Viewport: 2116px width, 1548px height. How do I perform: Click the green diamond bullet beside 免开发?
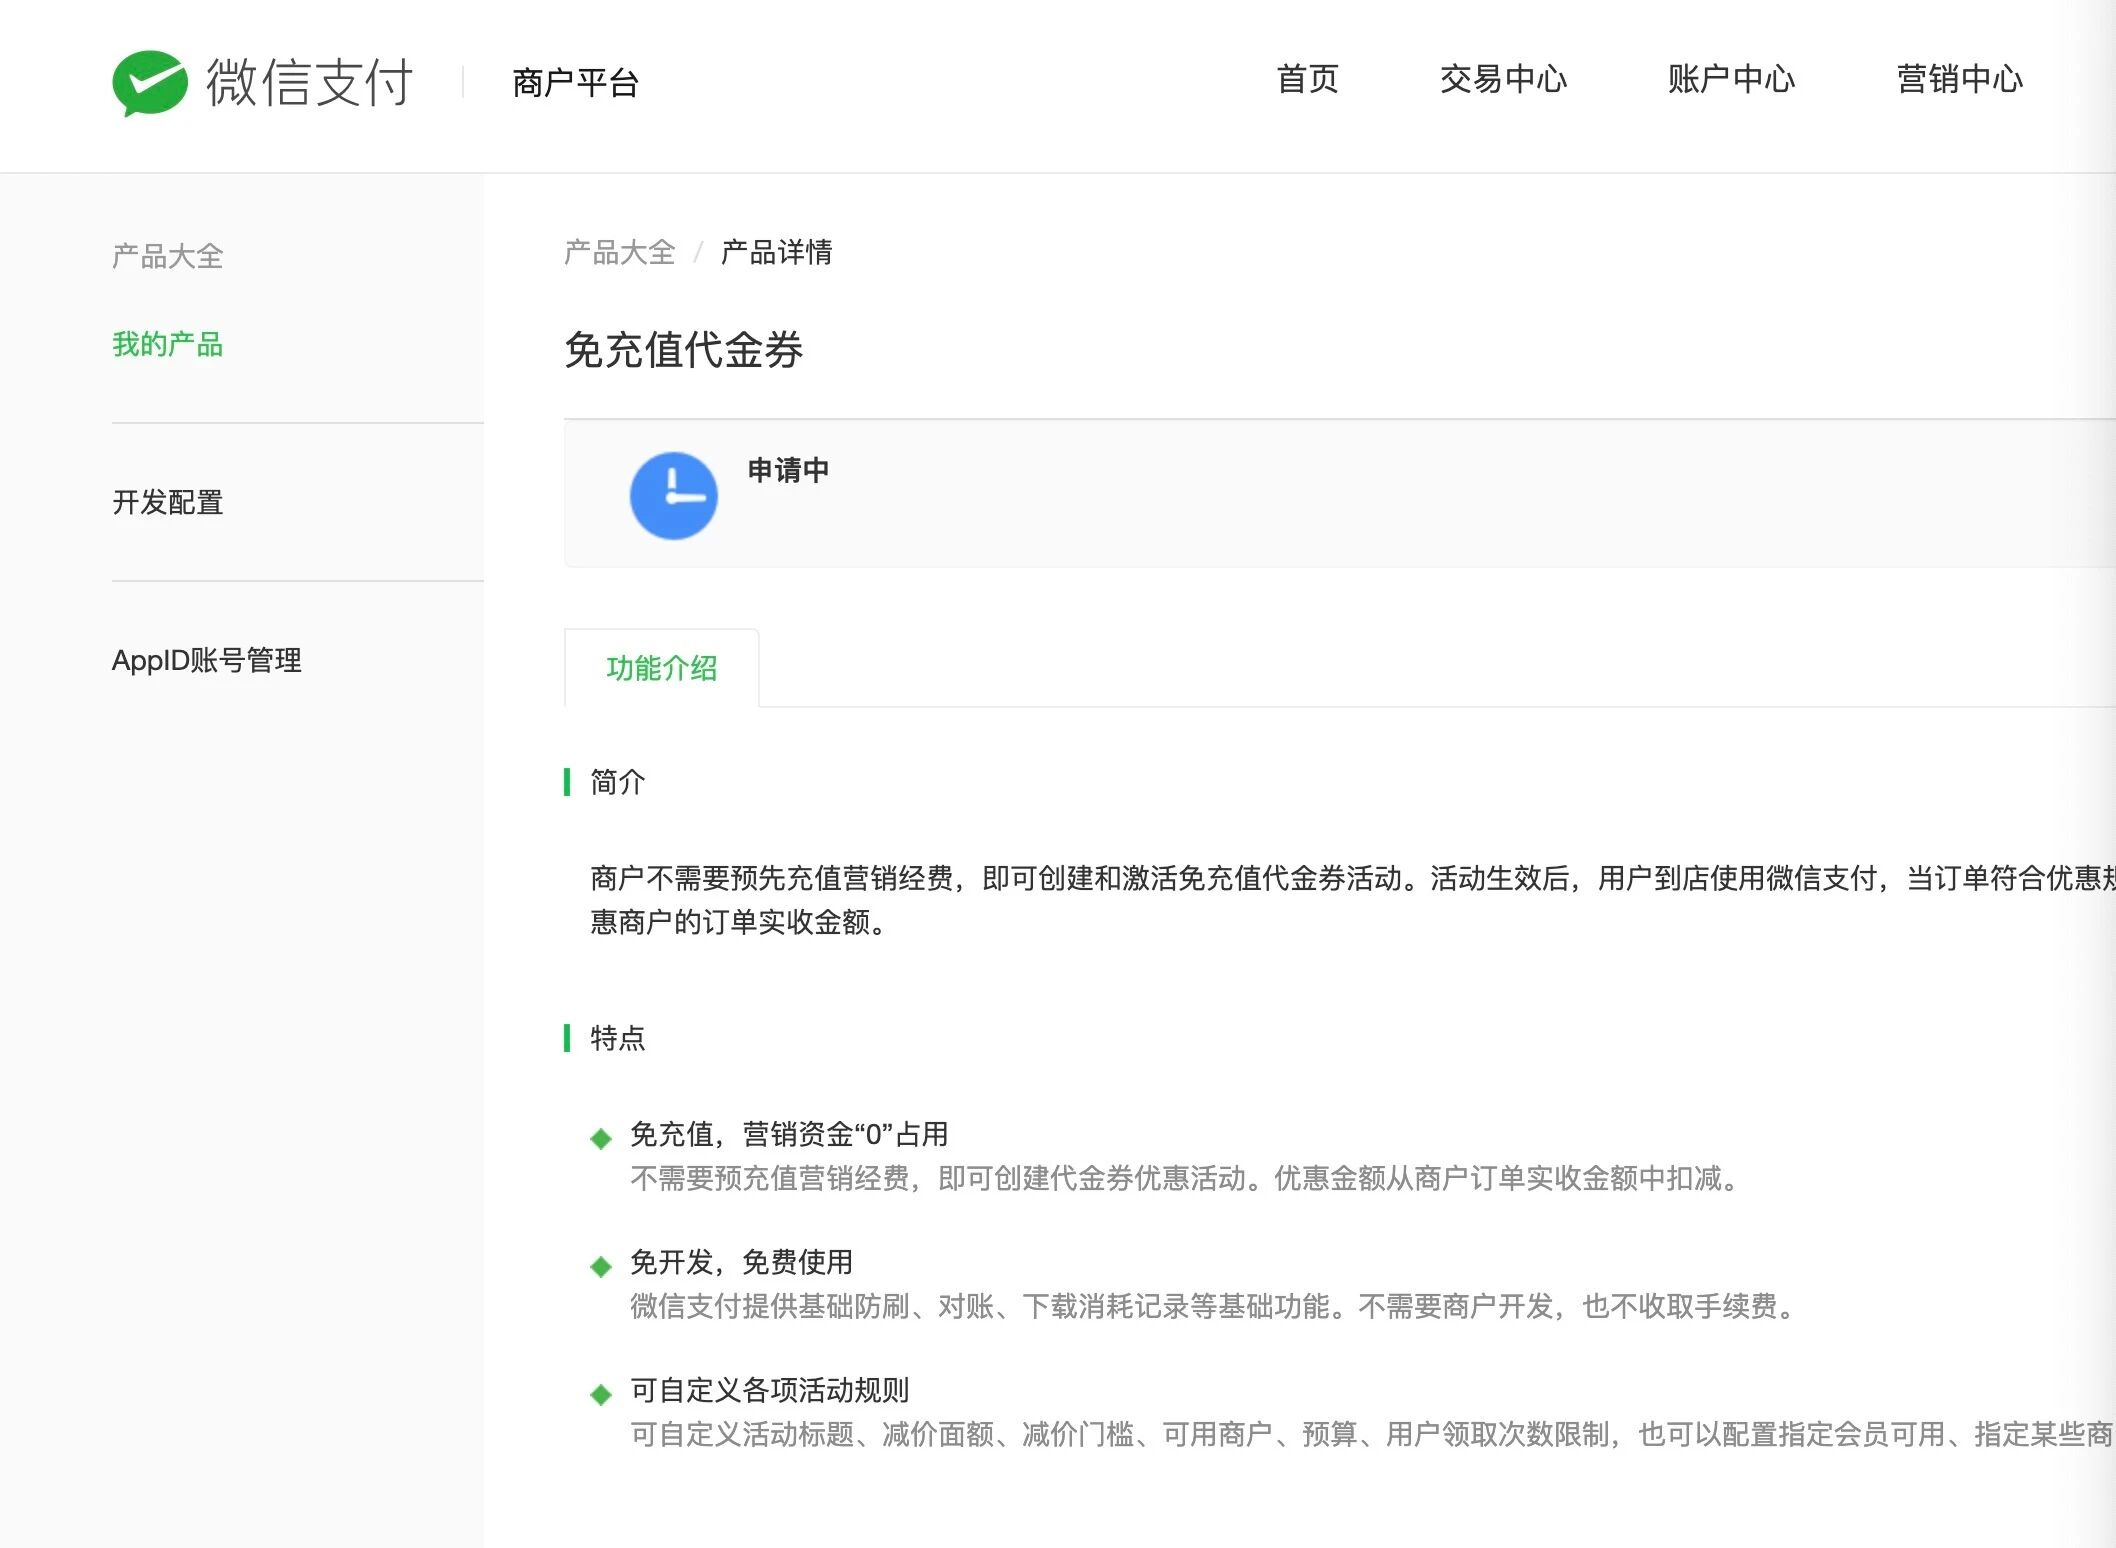601,1266
